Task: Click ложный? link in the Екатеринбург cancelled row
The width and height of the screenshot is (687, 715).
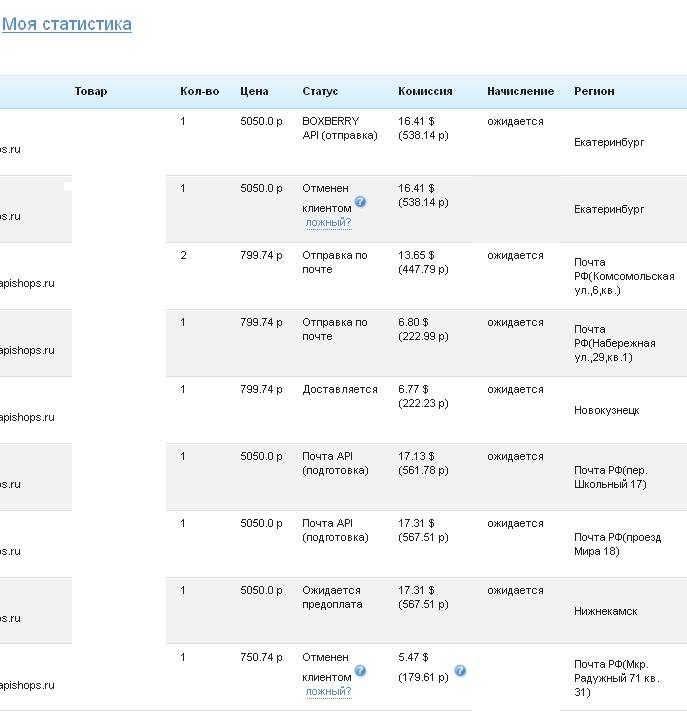Action: (328, 223)
